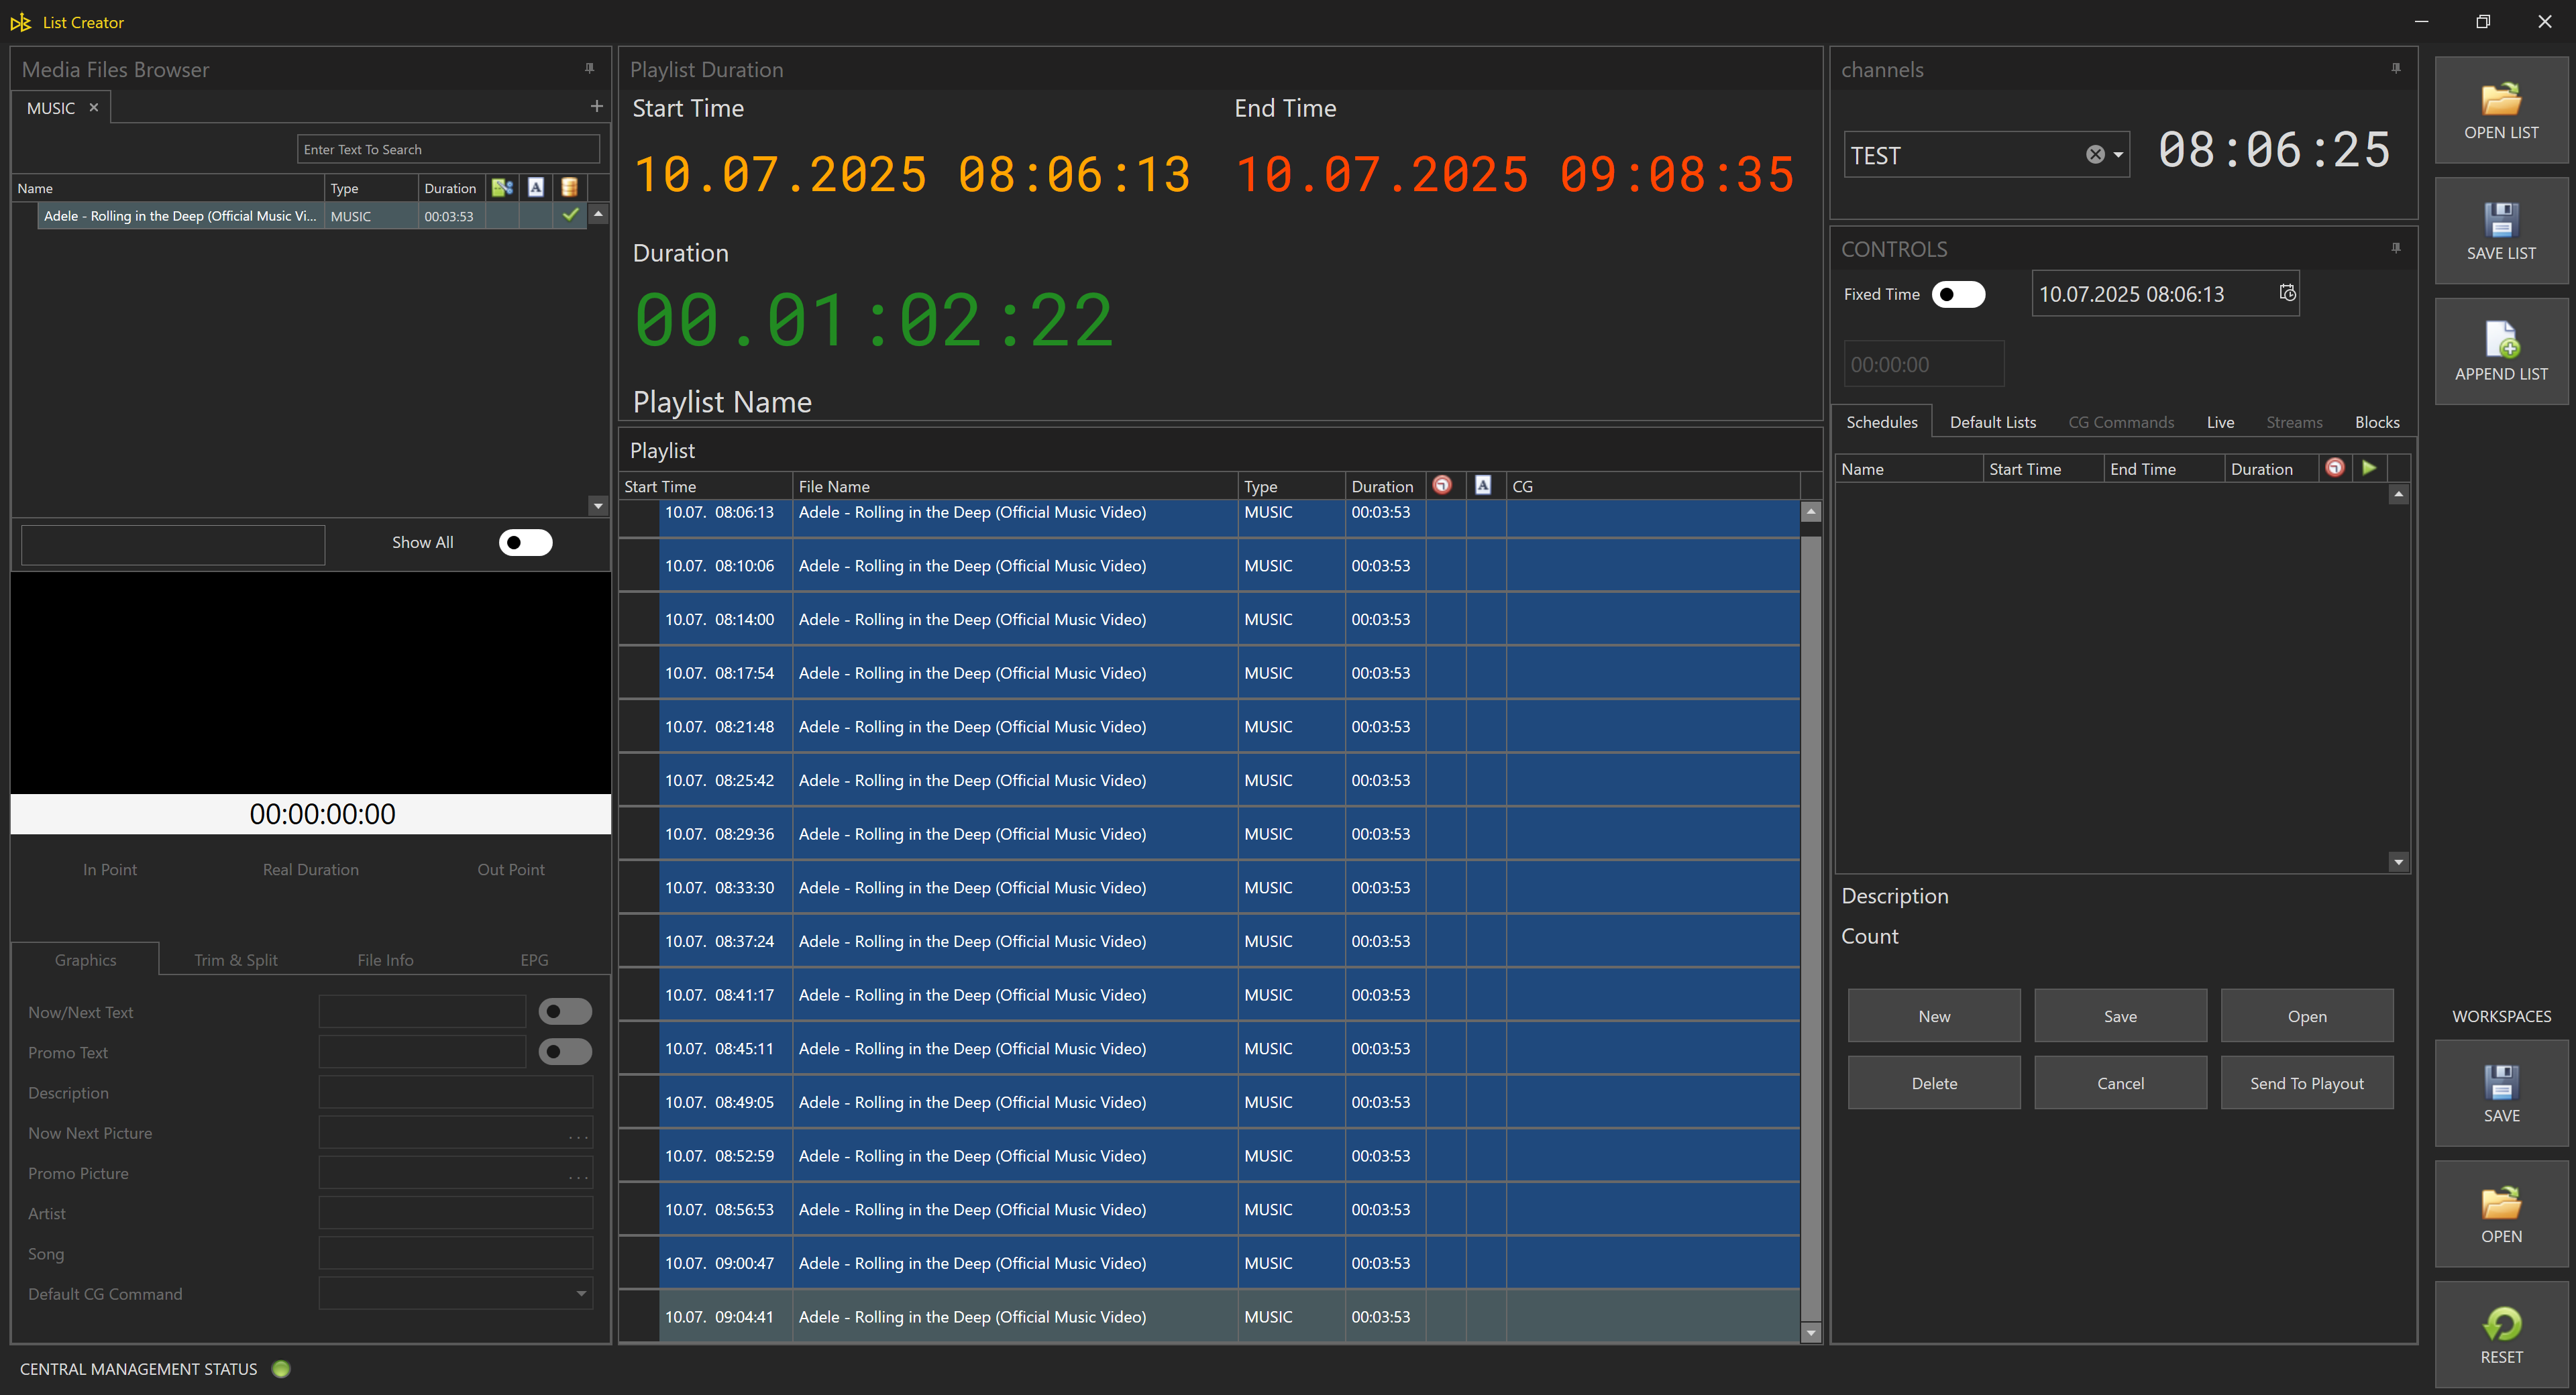Click the Save schedule button
The width and height of the screenshot is (2576, 1395).
2120,1016
